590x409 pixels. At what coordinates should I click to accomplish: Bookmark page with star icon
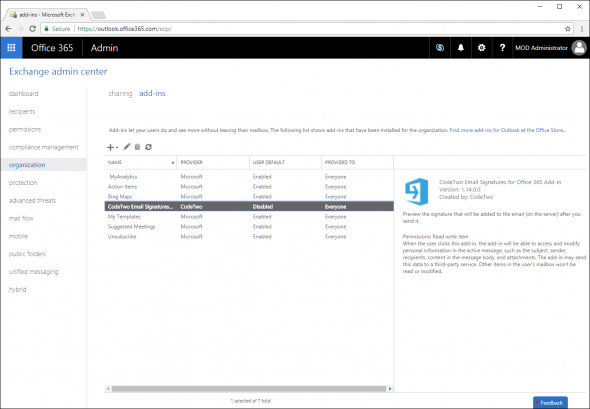(568, 29)
